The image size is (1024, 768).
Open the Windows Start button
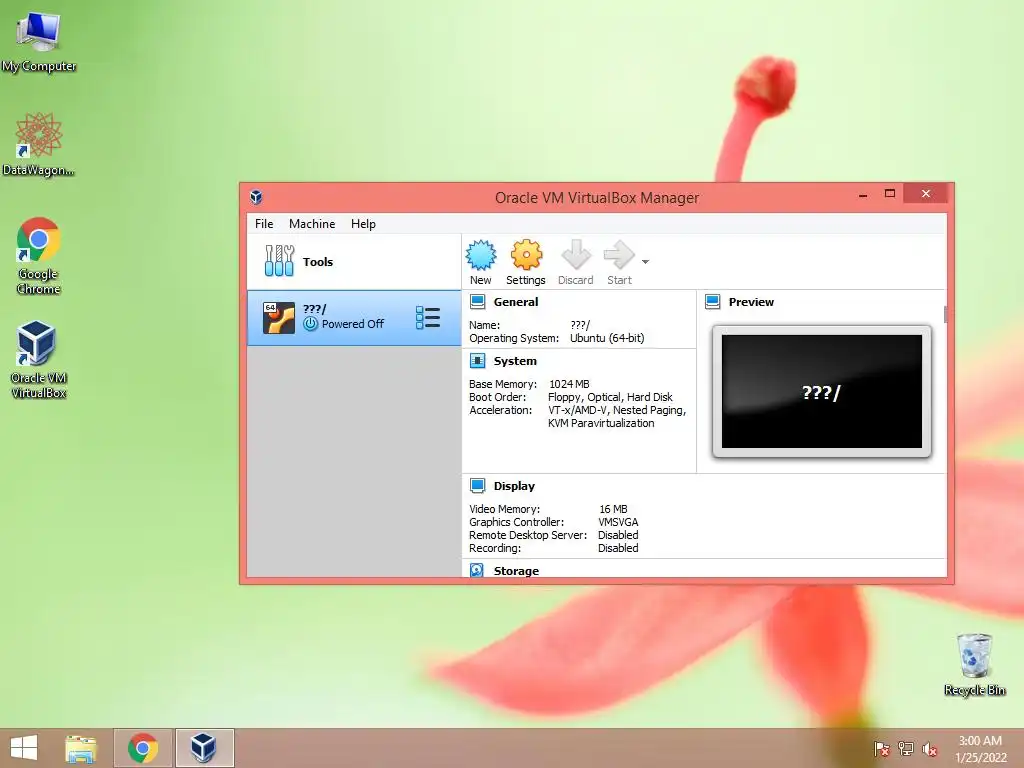click(x=24, y=748)
